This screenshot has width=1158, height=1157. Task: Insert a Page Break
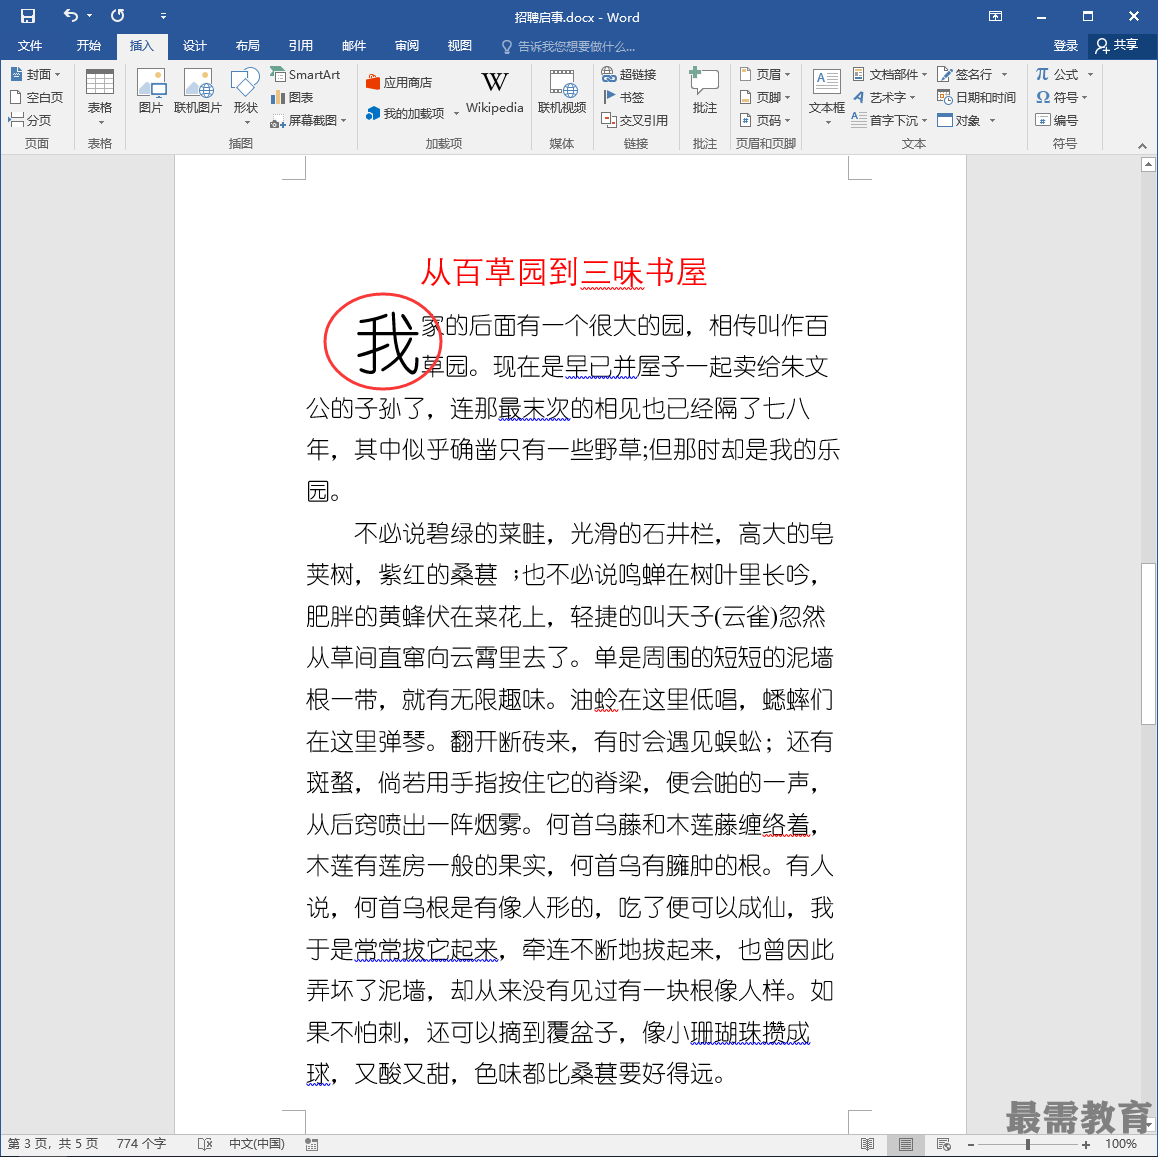coord(30,120)
